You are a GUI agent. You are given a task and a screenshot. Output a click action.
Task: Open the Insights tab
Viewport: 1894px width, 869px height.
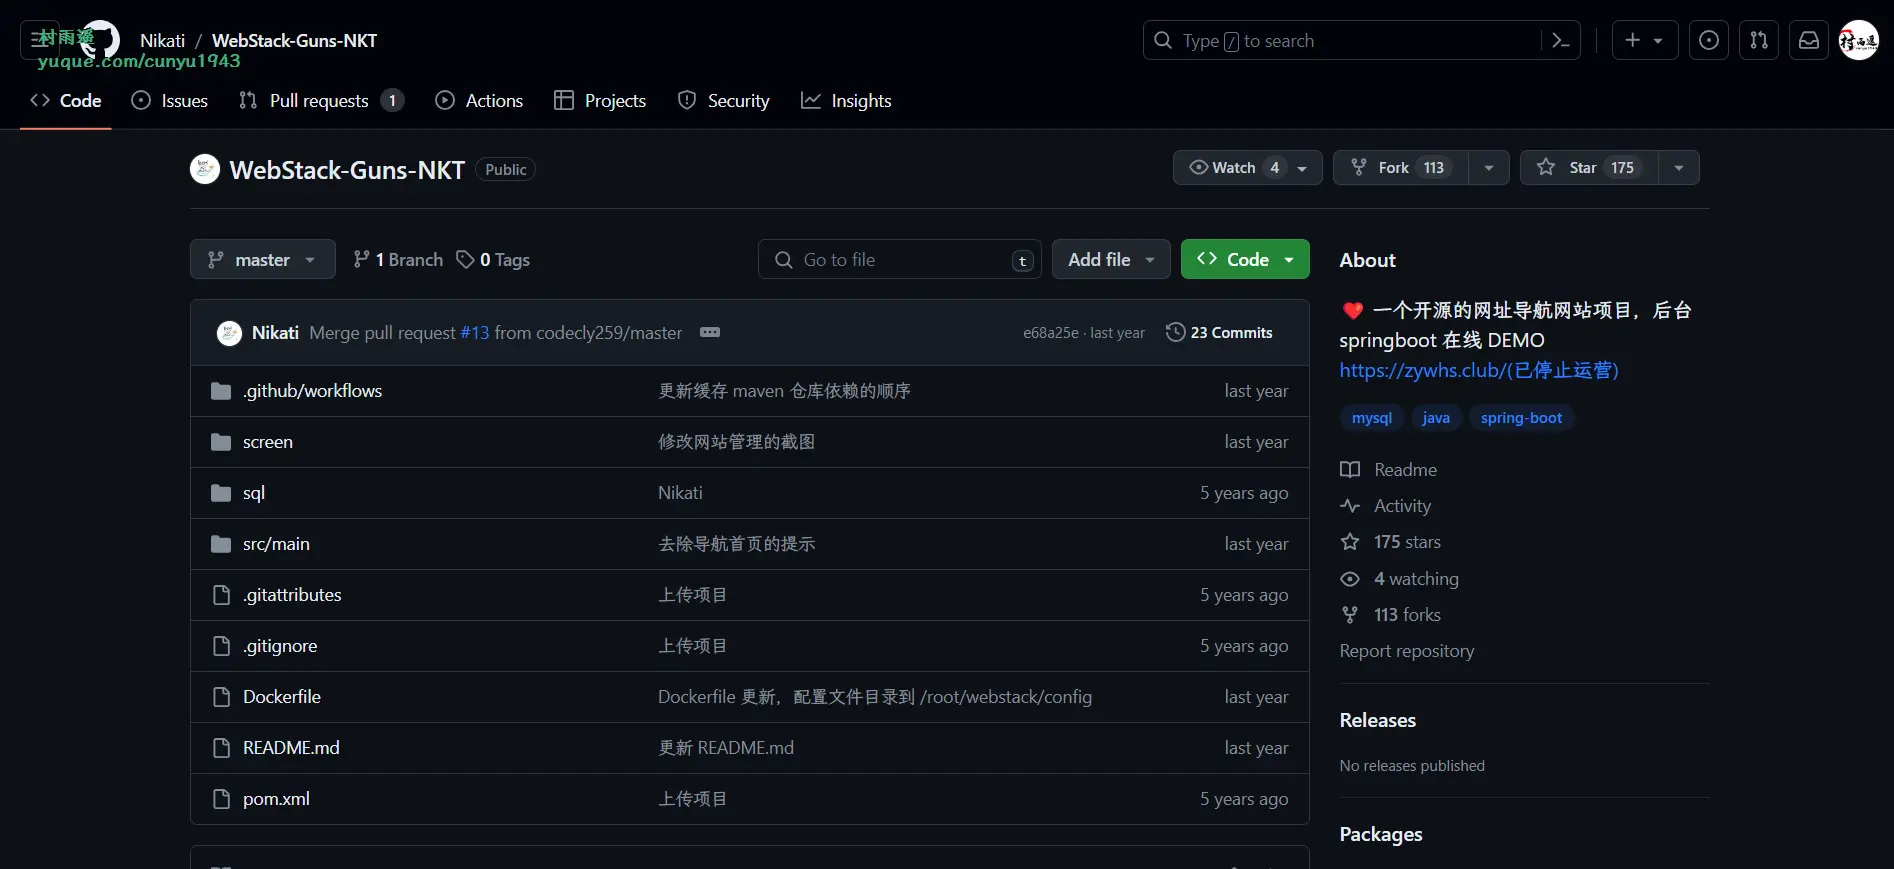tap(846, 101)
